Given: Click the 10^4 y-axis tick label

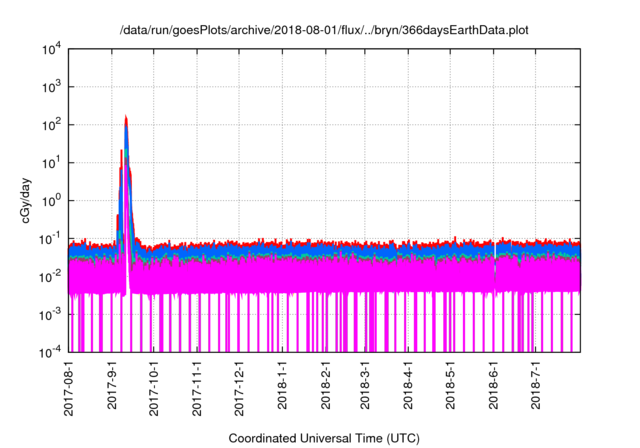Looking at the screenshot, I should click(x=51, y=49).
